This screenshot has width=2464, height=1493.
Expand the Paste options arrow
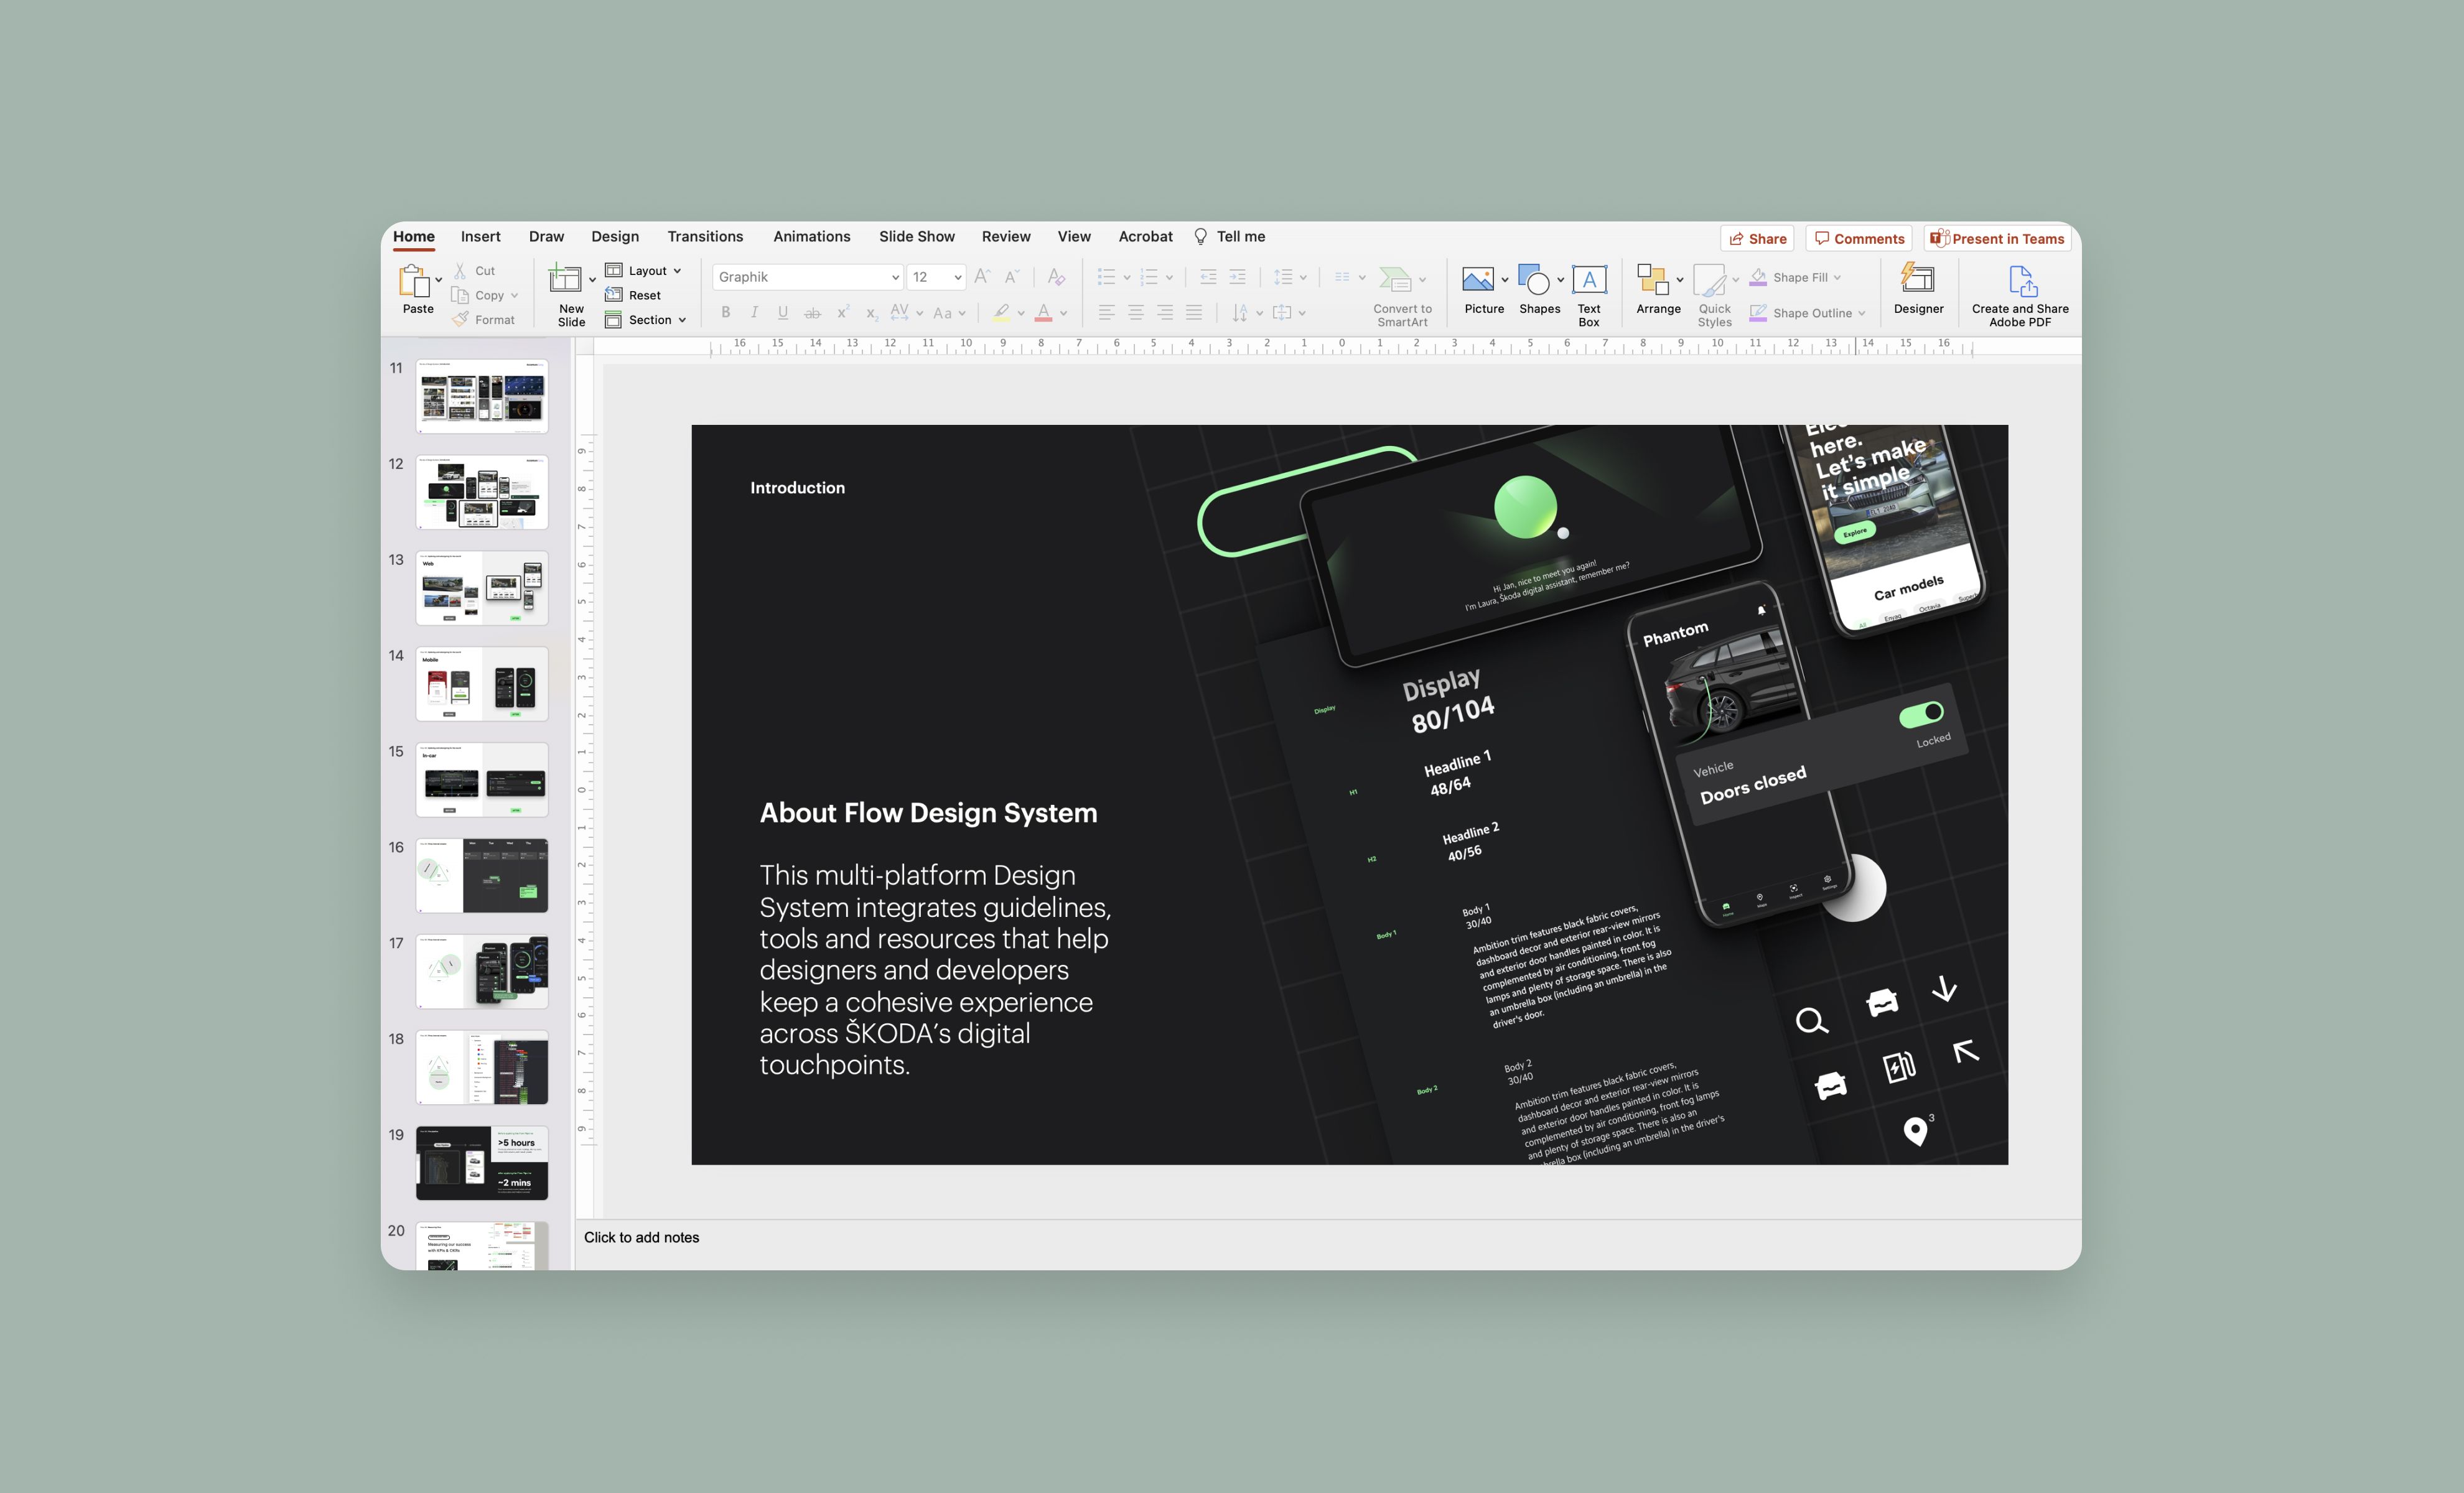pos(438,280)
